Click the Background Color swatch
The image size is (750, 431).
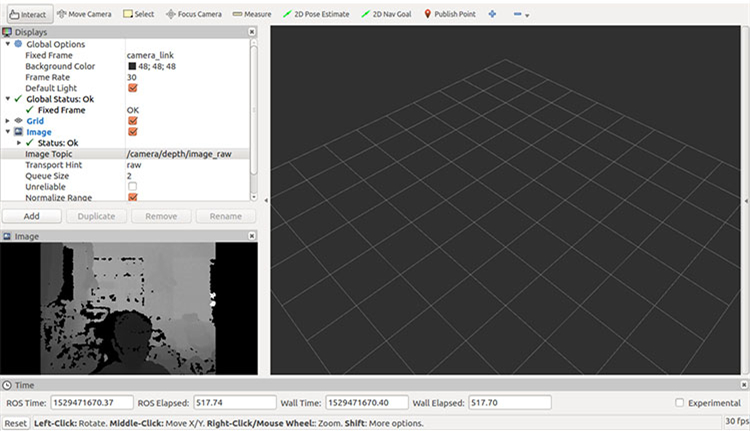coord(131,66)
